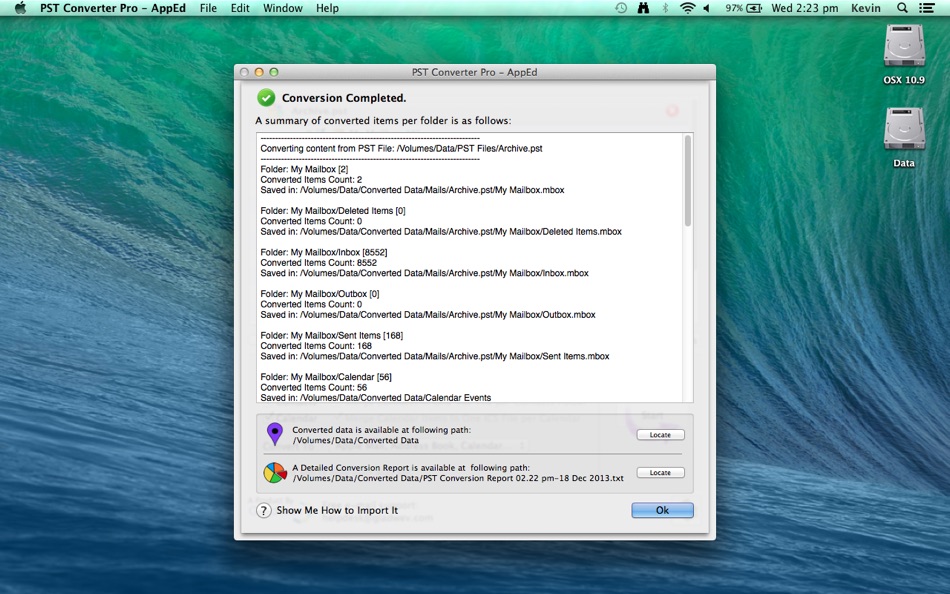This screenshot has height=594, width=950.
Task: Open Spotlight search magnifier
Action: click(x=902, y=8)
